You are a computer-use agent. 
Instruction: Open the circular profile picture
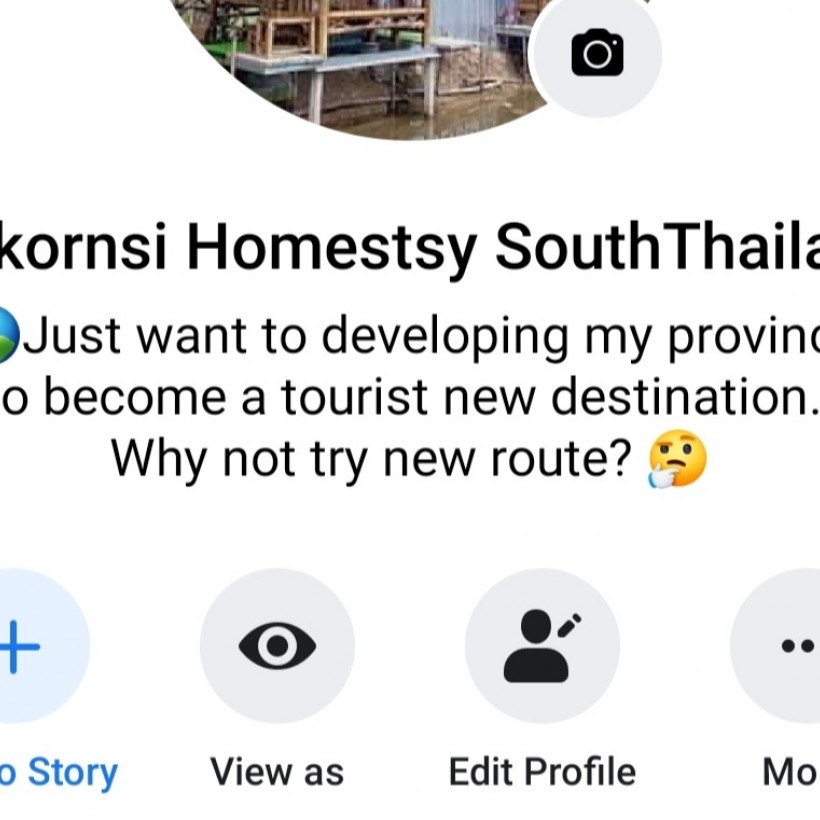pos(361,68)
